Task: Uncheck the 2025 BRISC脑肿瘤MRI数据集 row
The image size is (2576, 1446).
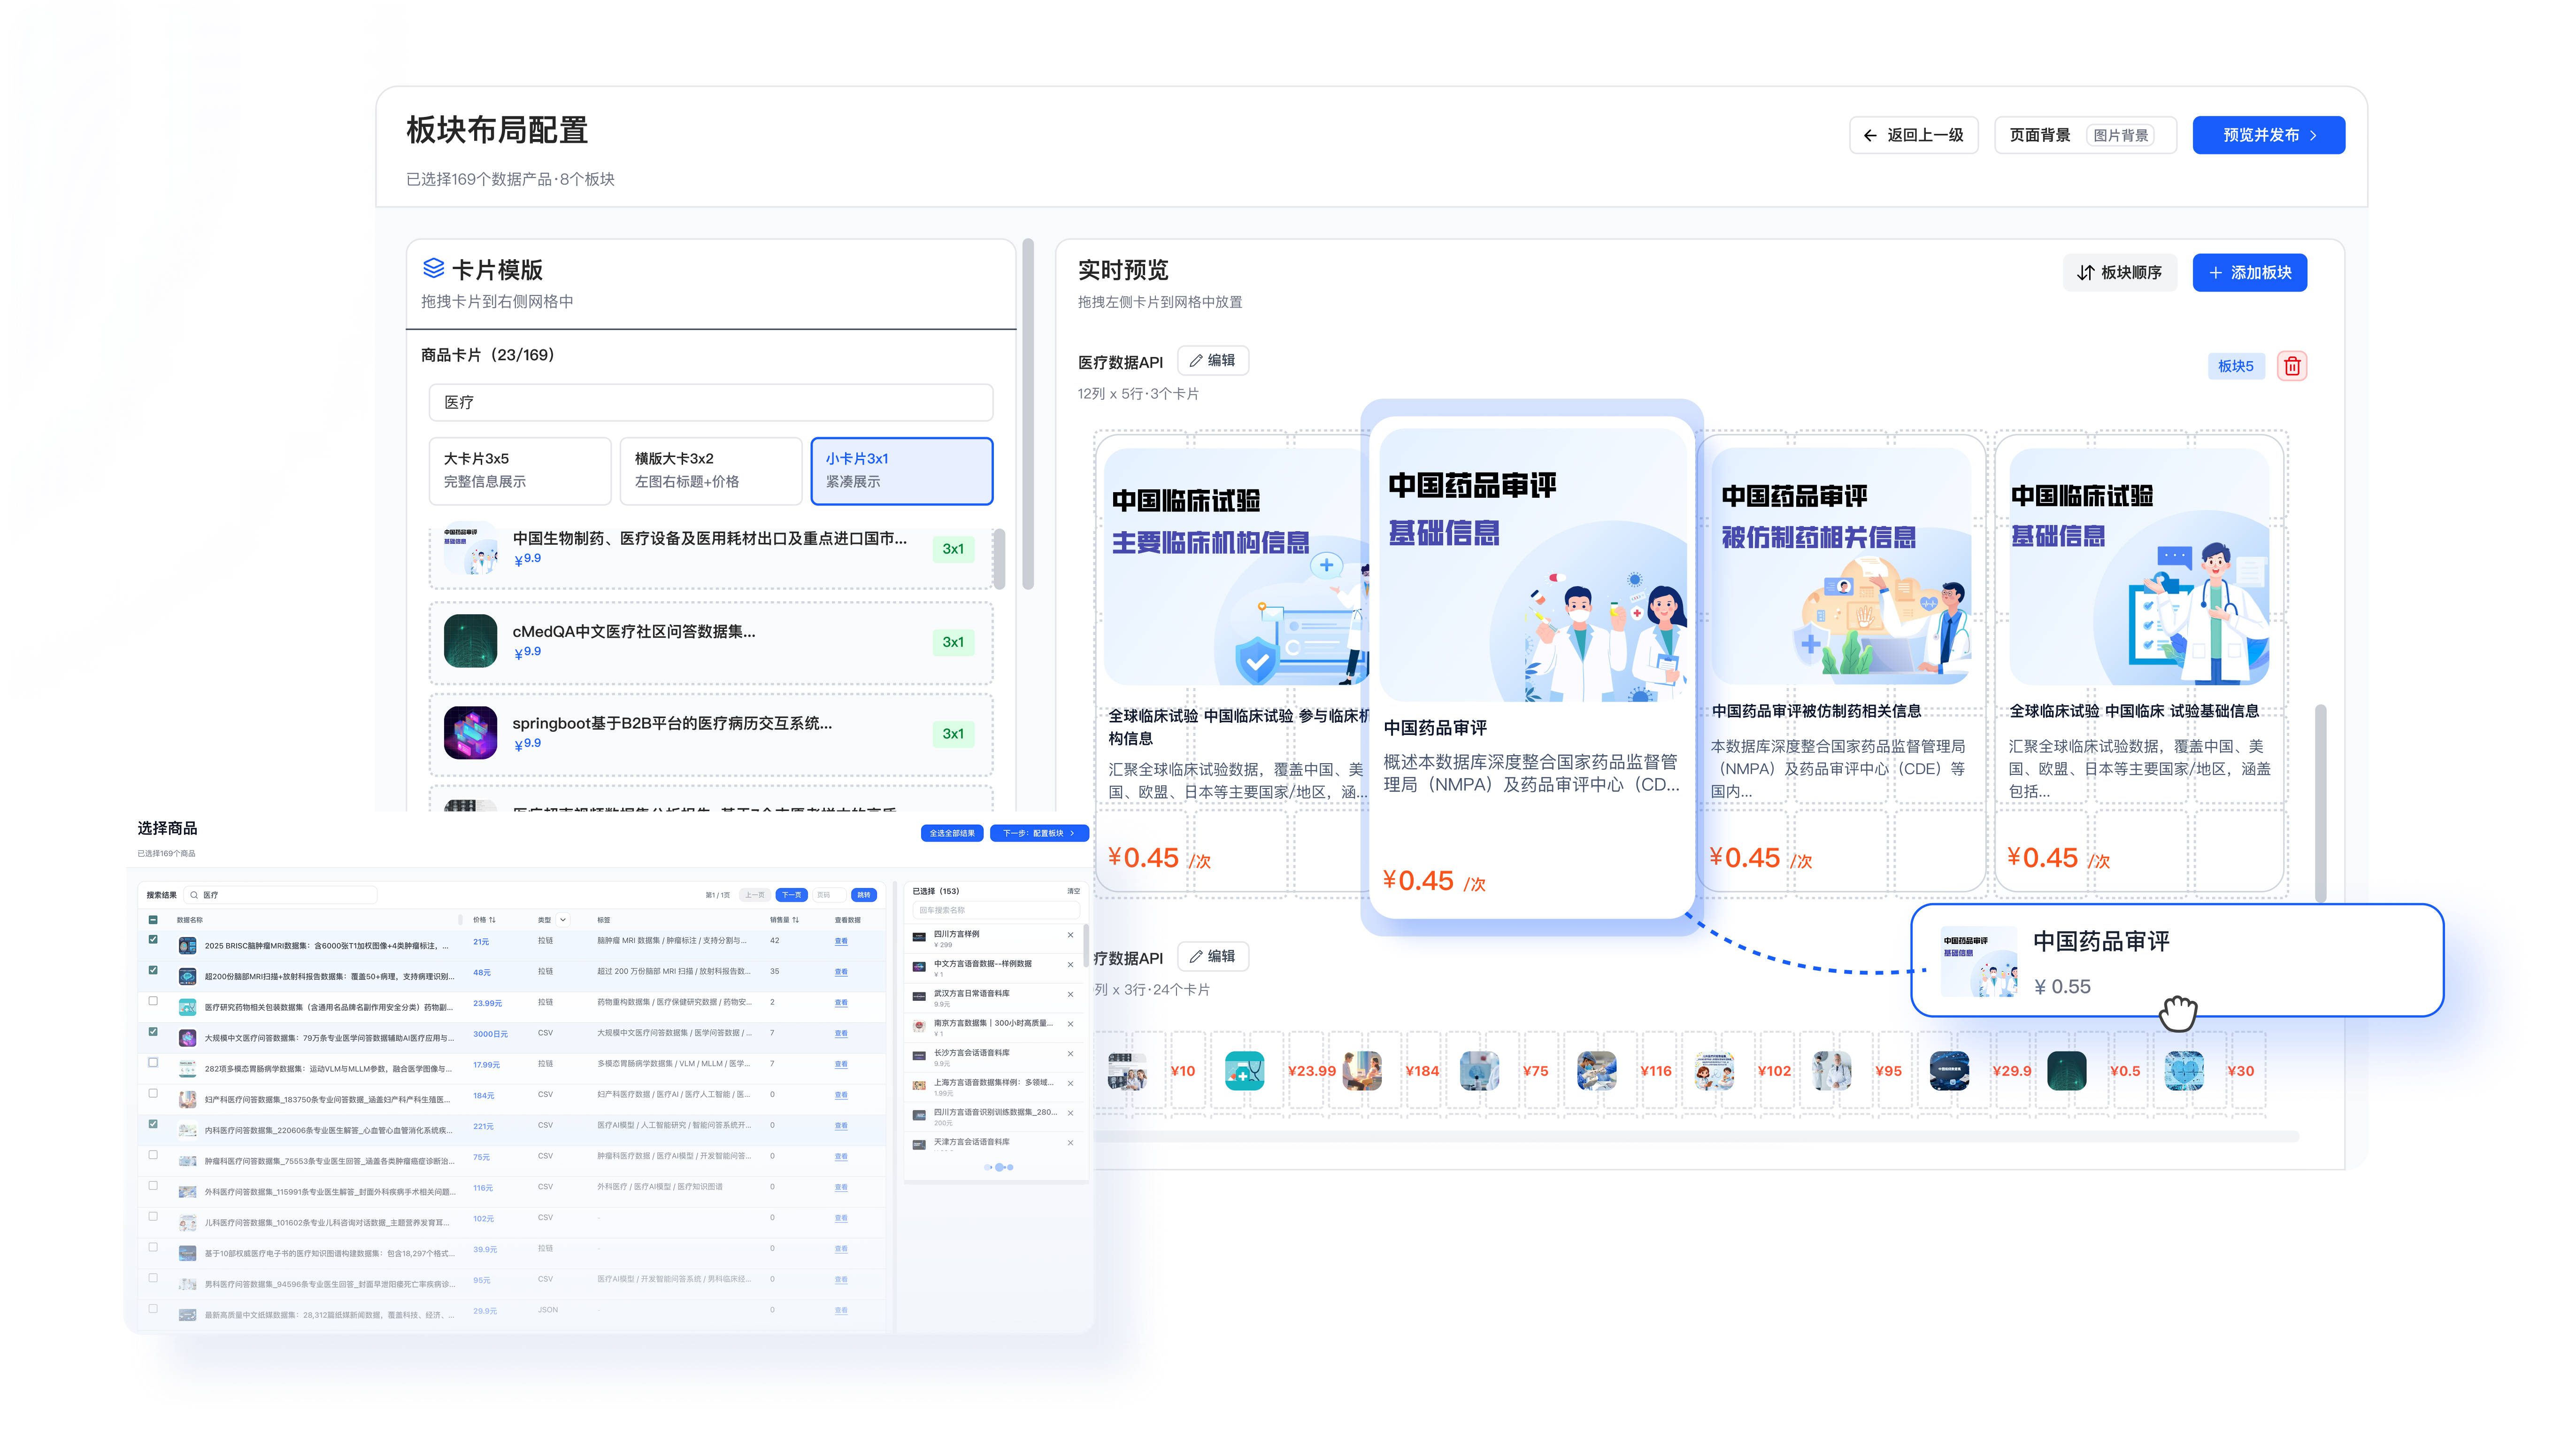Action: click(153, 939)
